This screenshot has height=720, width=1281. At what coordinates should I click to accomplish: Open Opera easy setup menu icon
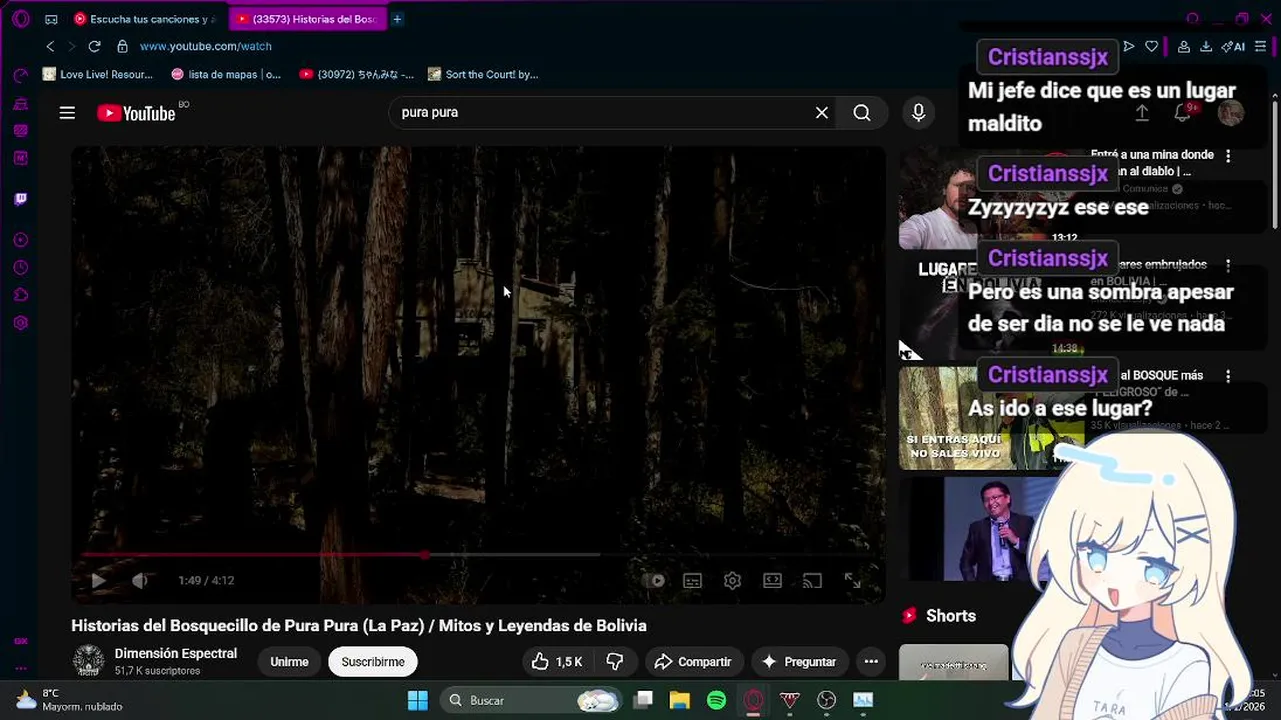[1260, 46]
